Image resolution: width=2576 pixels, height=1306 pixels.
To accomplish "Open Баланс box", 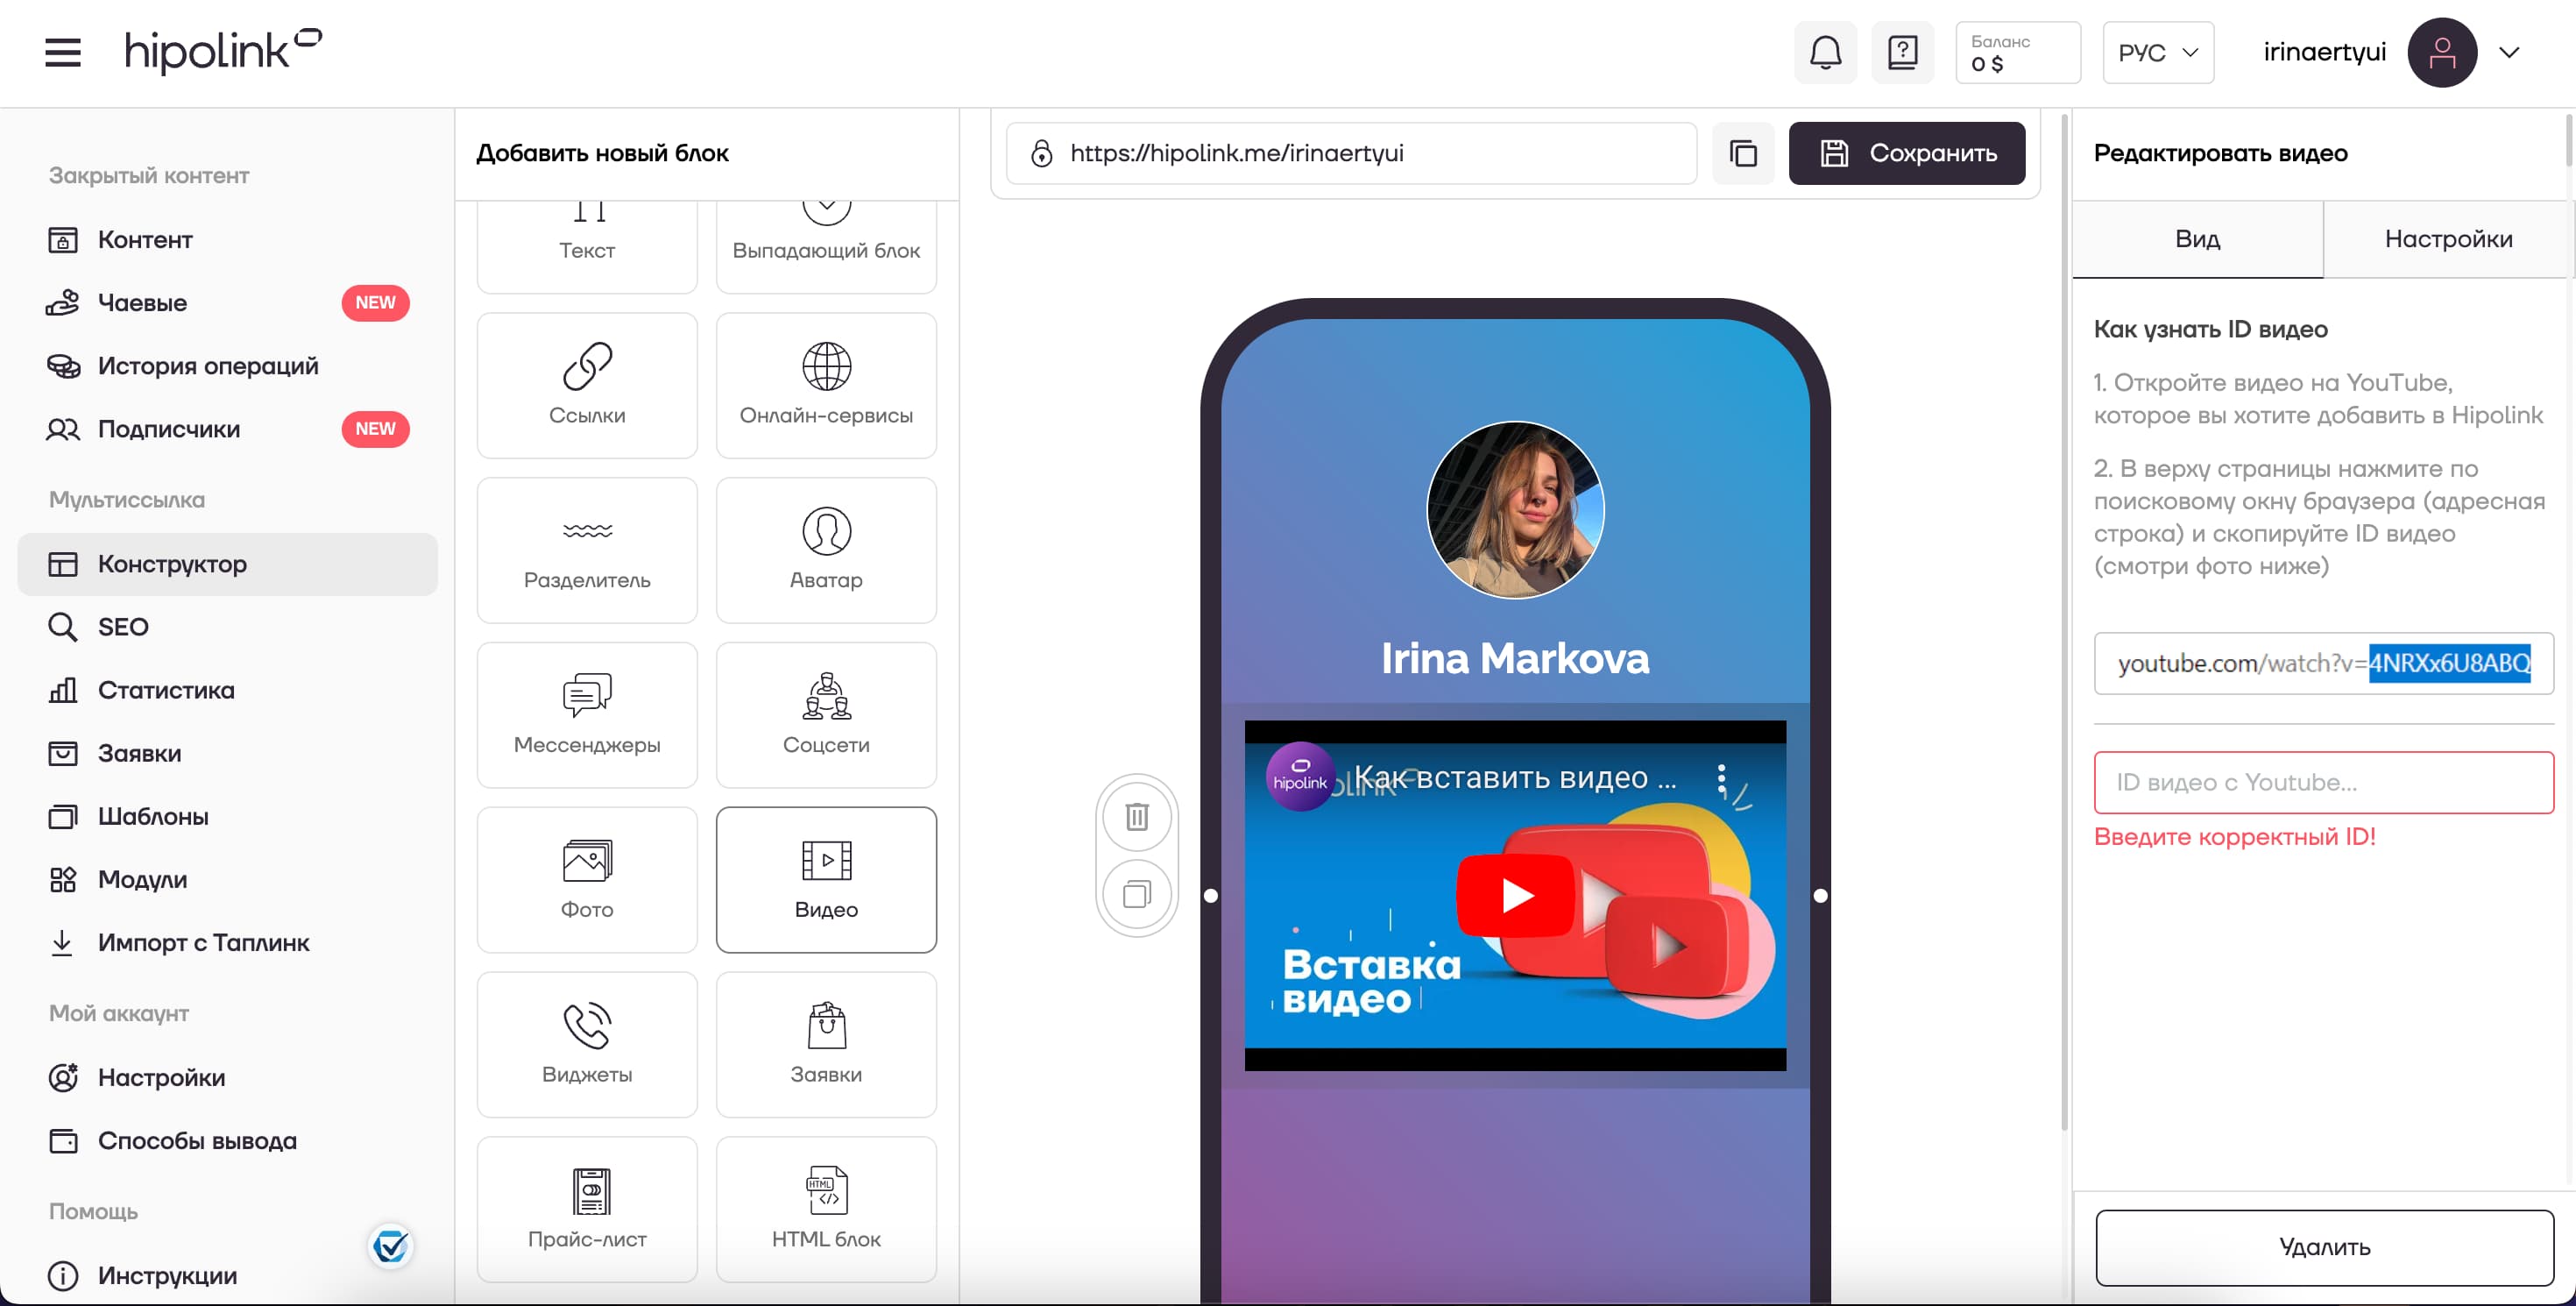I will click(2018, 52).
